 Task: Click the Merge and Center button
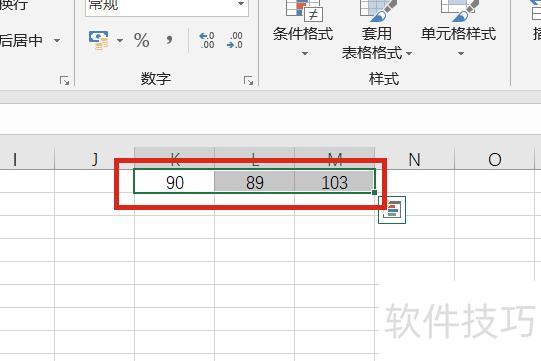[21, 41]
